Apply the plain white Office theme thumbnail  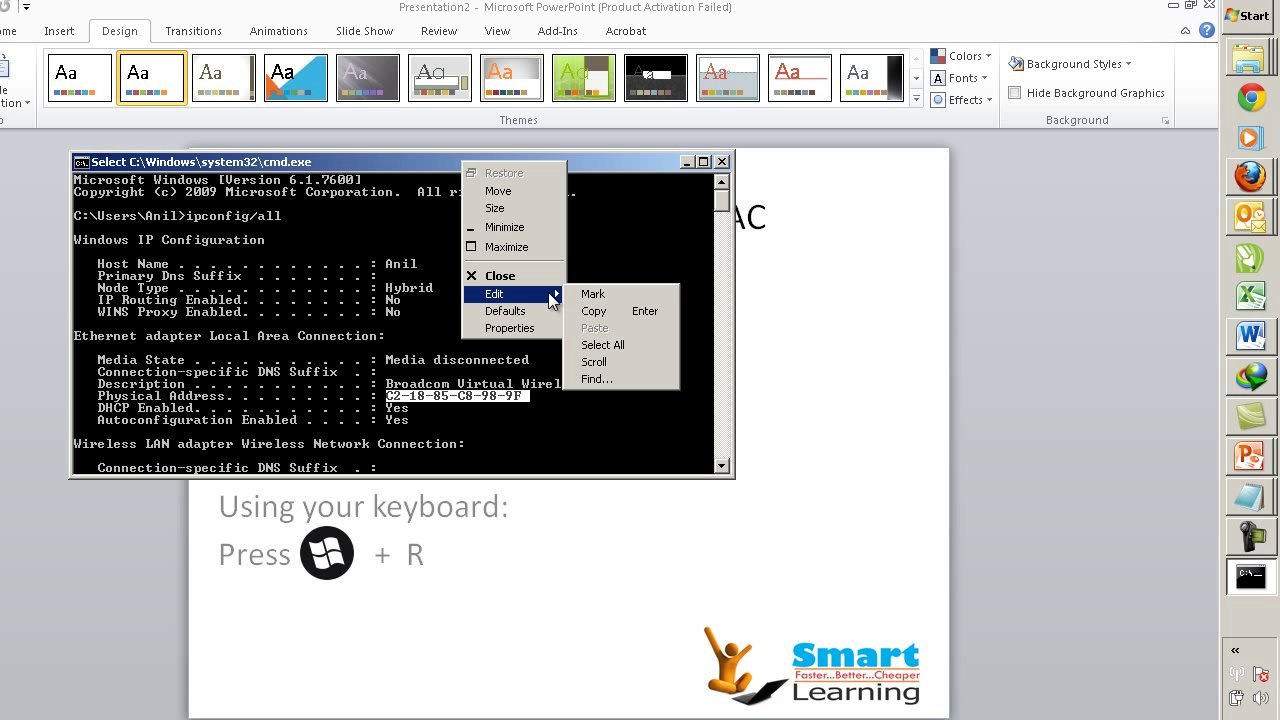pyautogui.click(x=80, y=78)
